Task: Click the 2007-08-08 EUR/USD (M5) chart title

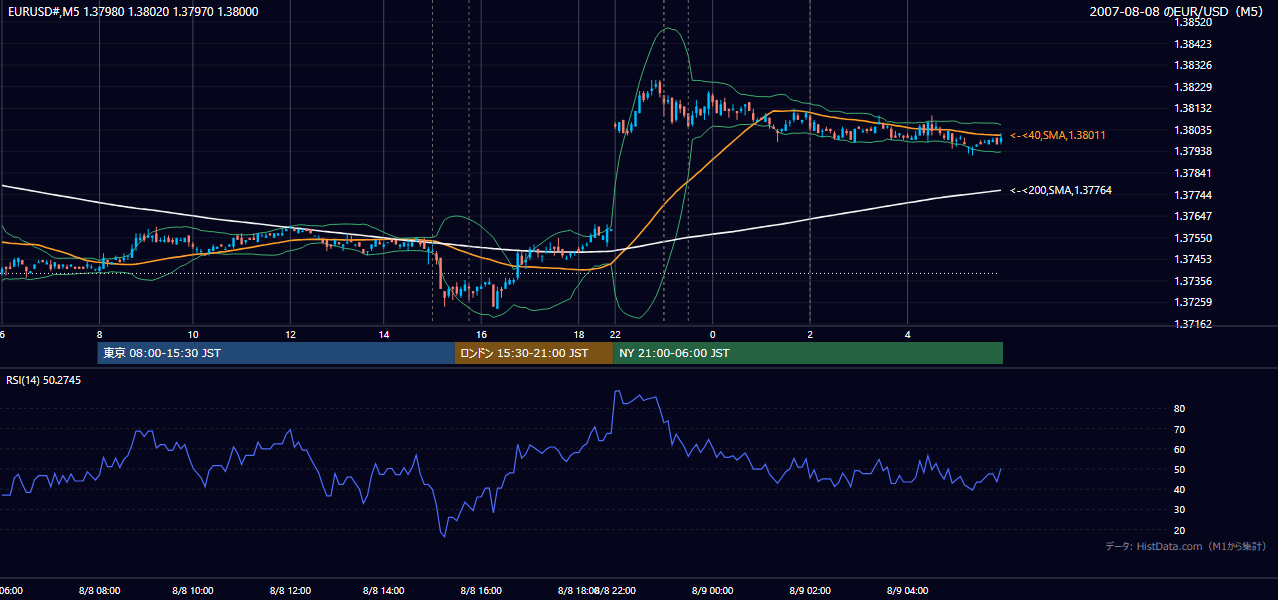Action: [x=1178, y=11]
